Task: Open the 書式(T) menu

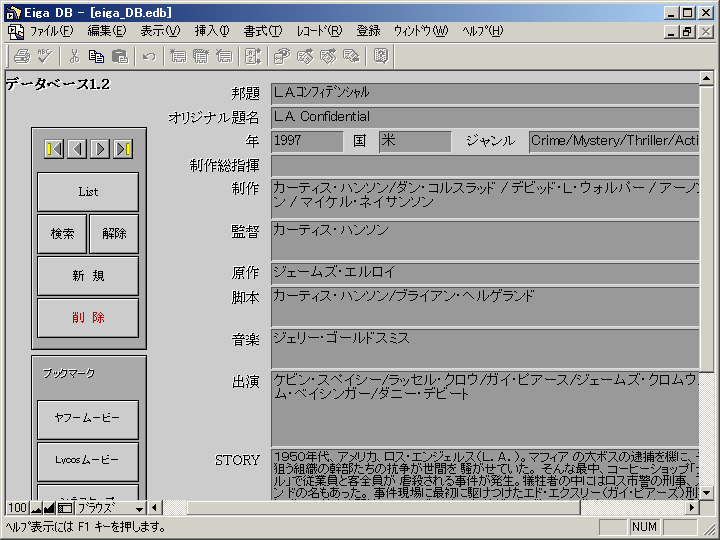Action: [x=263, y=31]
